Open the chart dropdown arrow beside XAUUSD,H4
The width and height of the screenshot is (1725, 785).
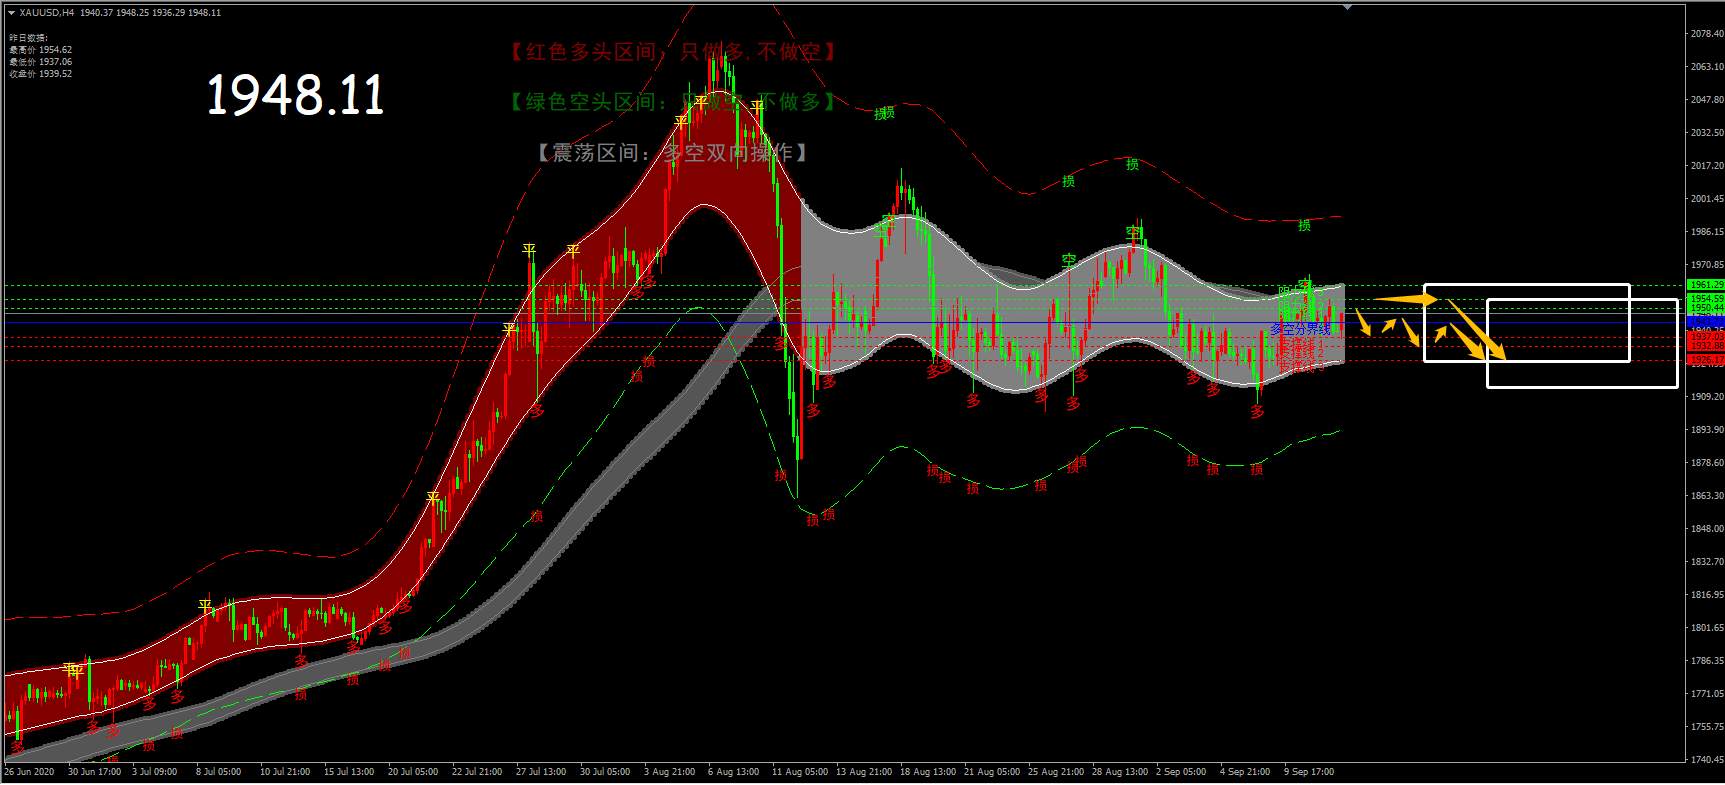[12, 13]
